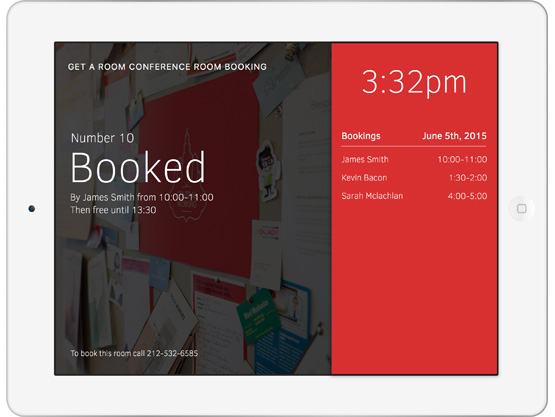
Task: Tap the iPad home button
Action: coord(521,208)
